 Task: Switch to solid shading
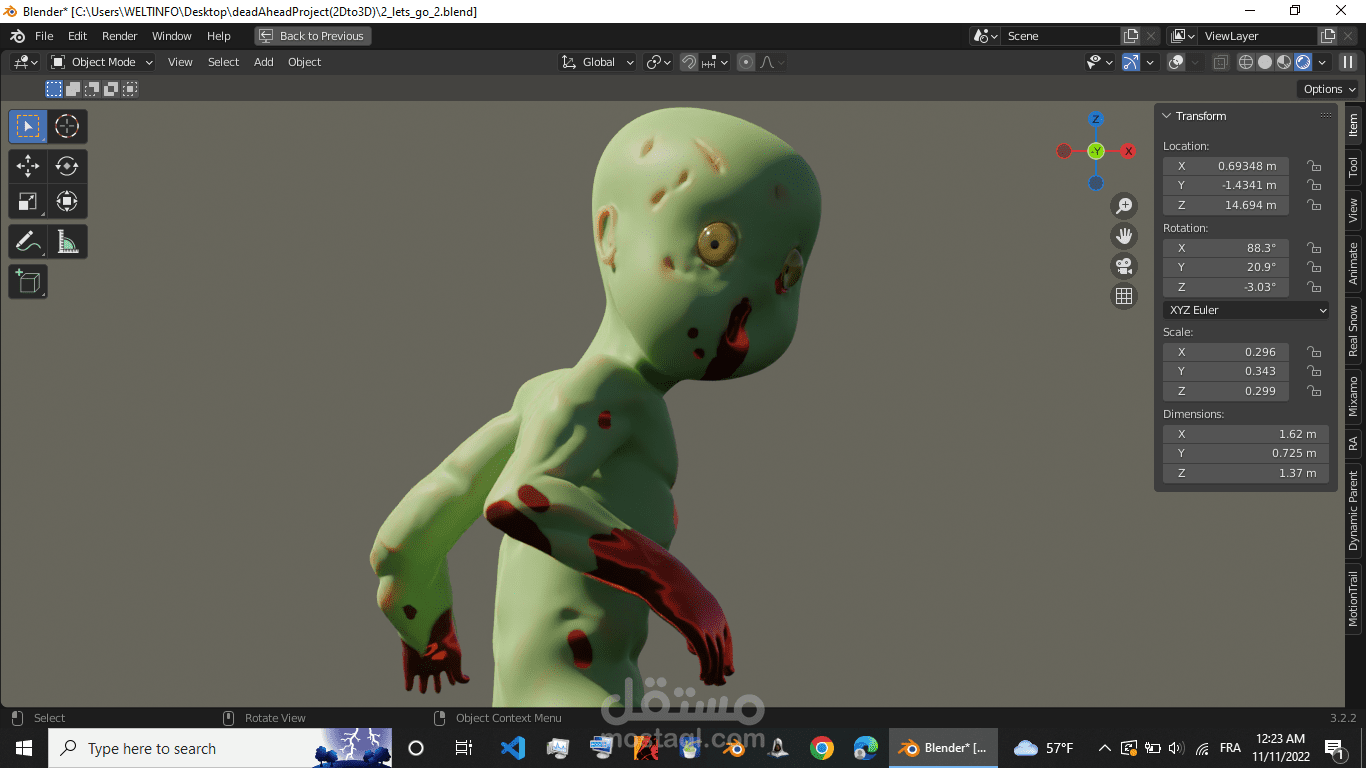tap(1265, 62)
